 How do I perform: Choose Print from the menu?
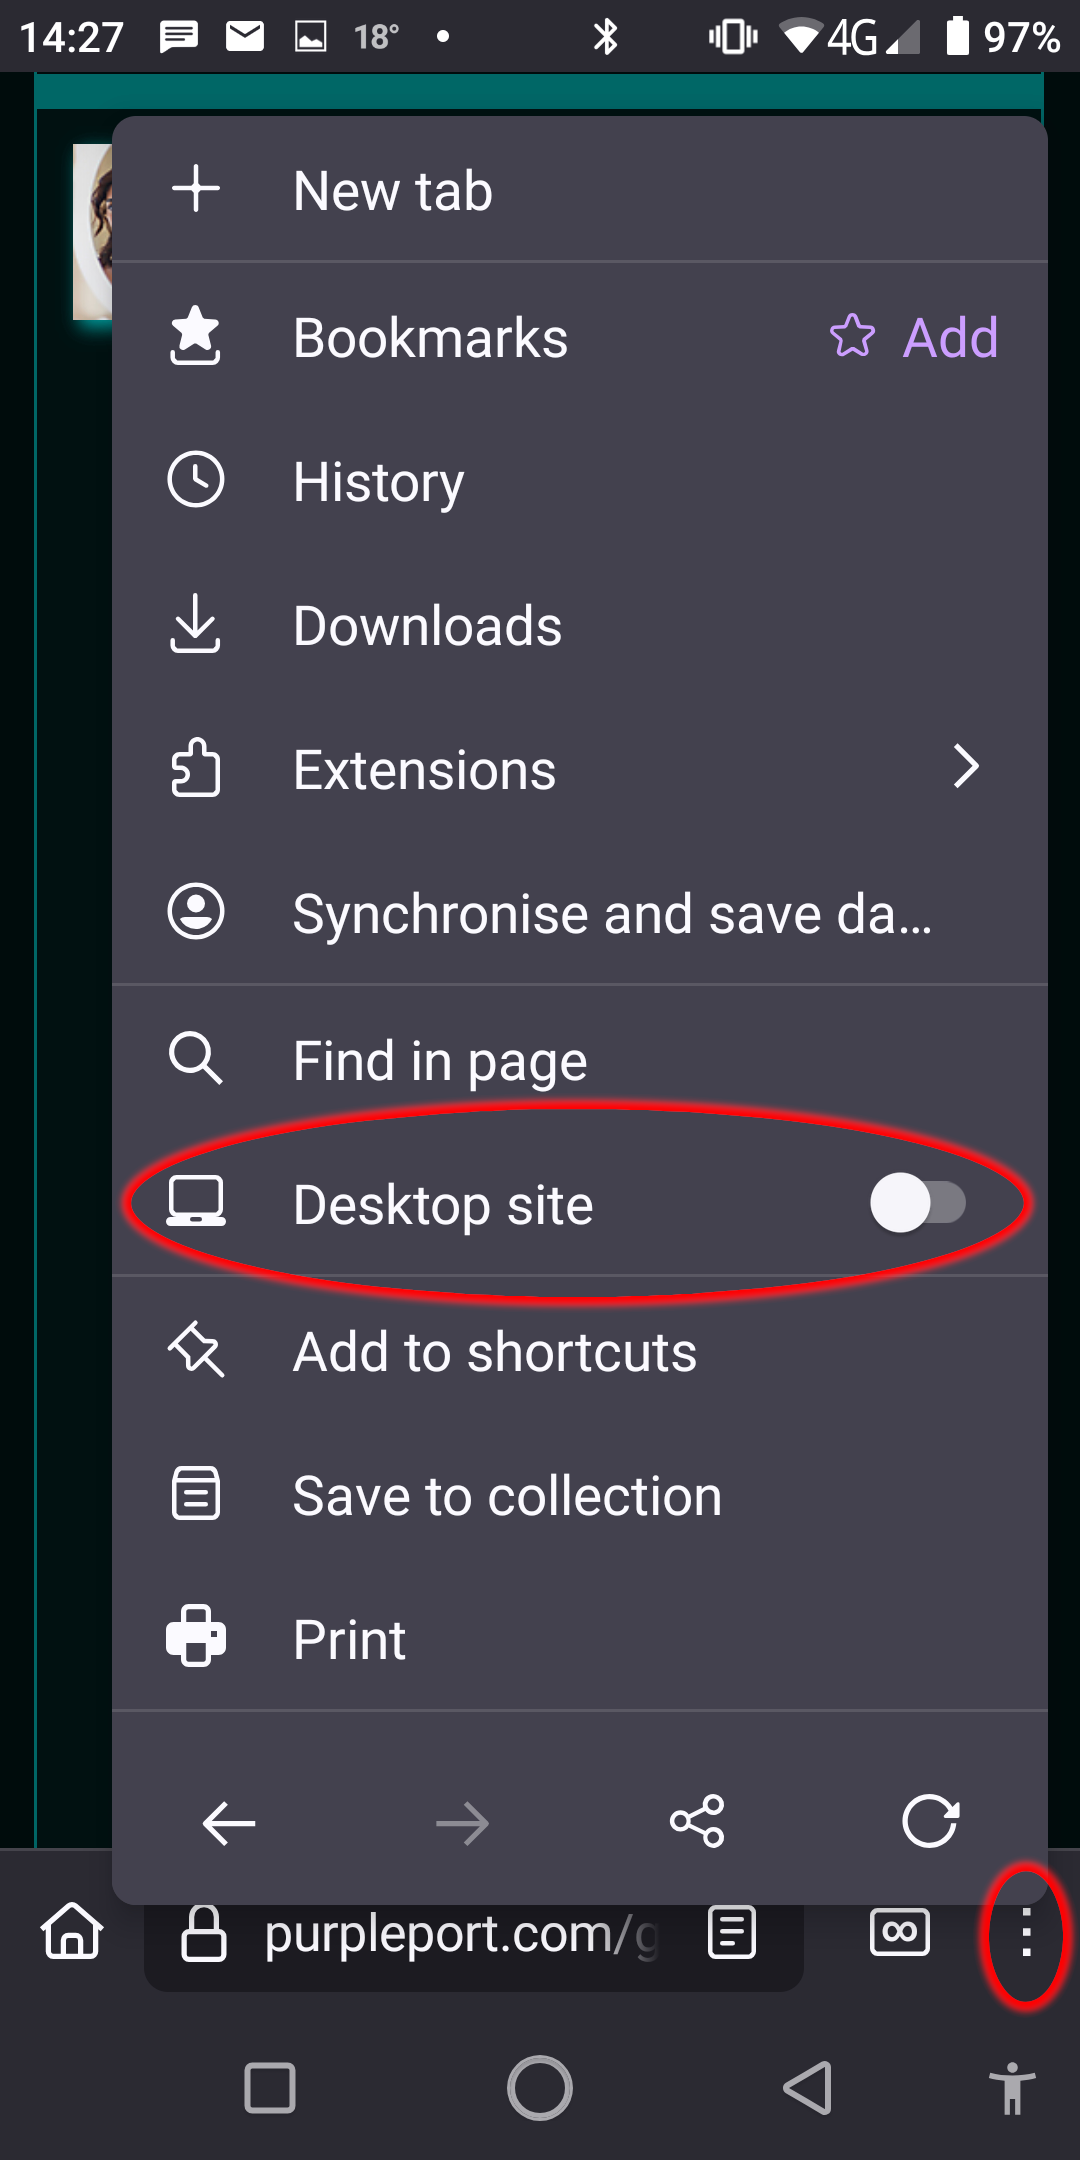tap(580, 1639)
